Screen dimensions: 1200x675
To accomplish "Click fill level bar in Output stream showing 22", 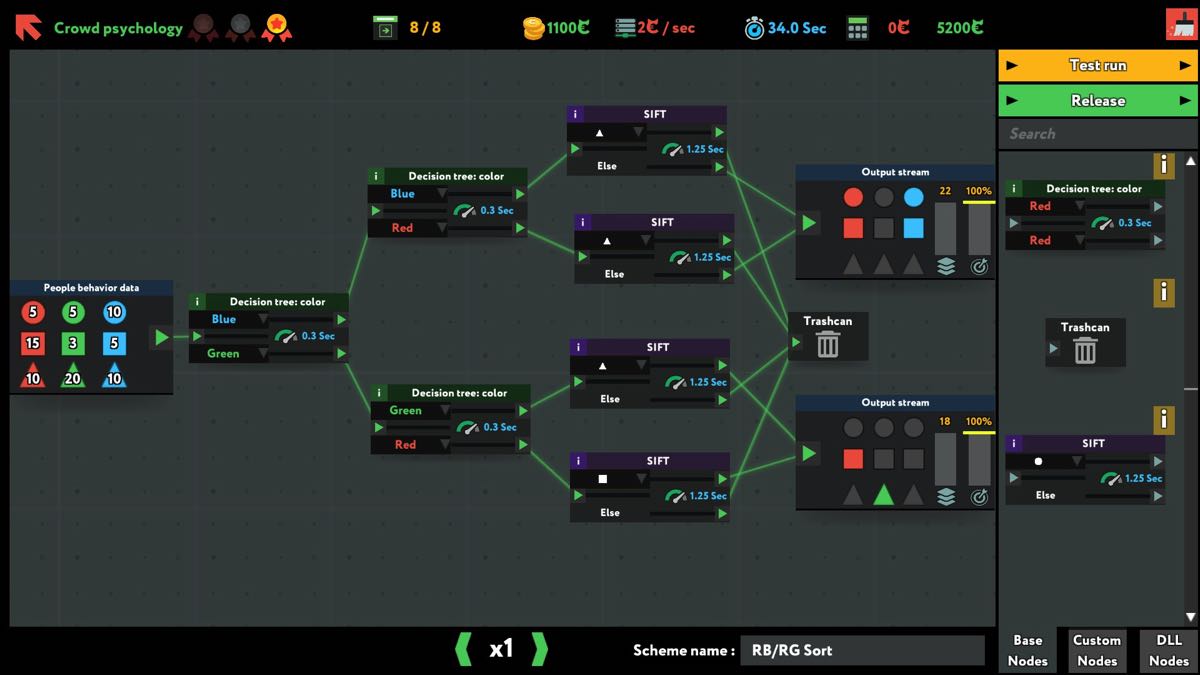I will pos(945,227).
